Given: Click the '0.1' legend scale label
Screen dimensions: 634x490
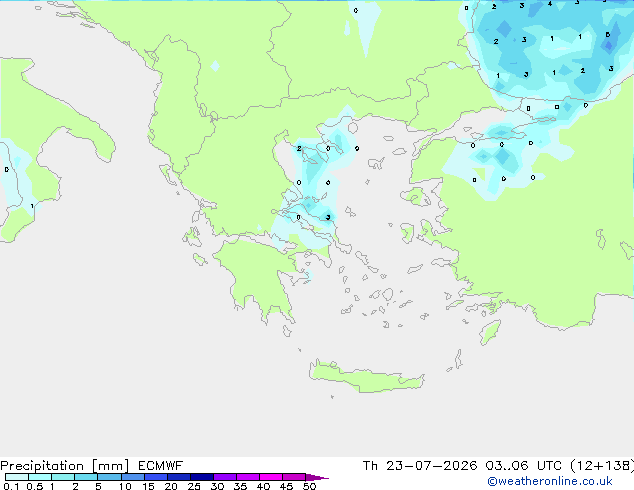Looking at the screenshot, I should [11, 486].
